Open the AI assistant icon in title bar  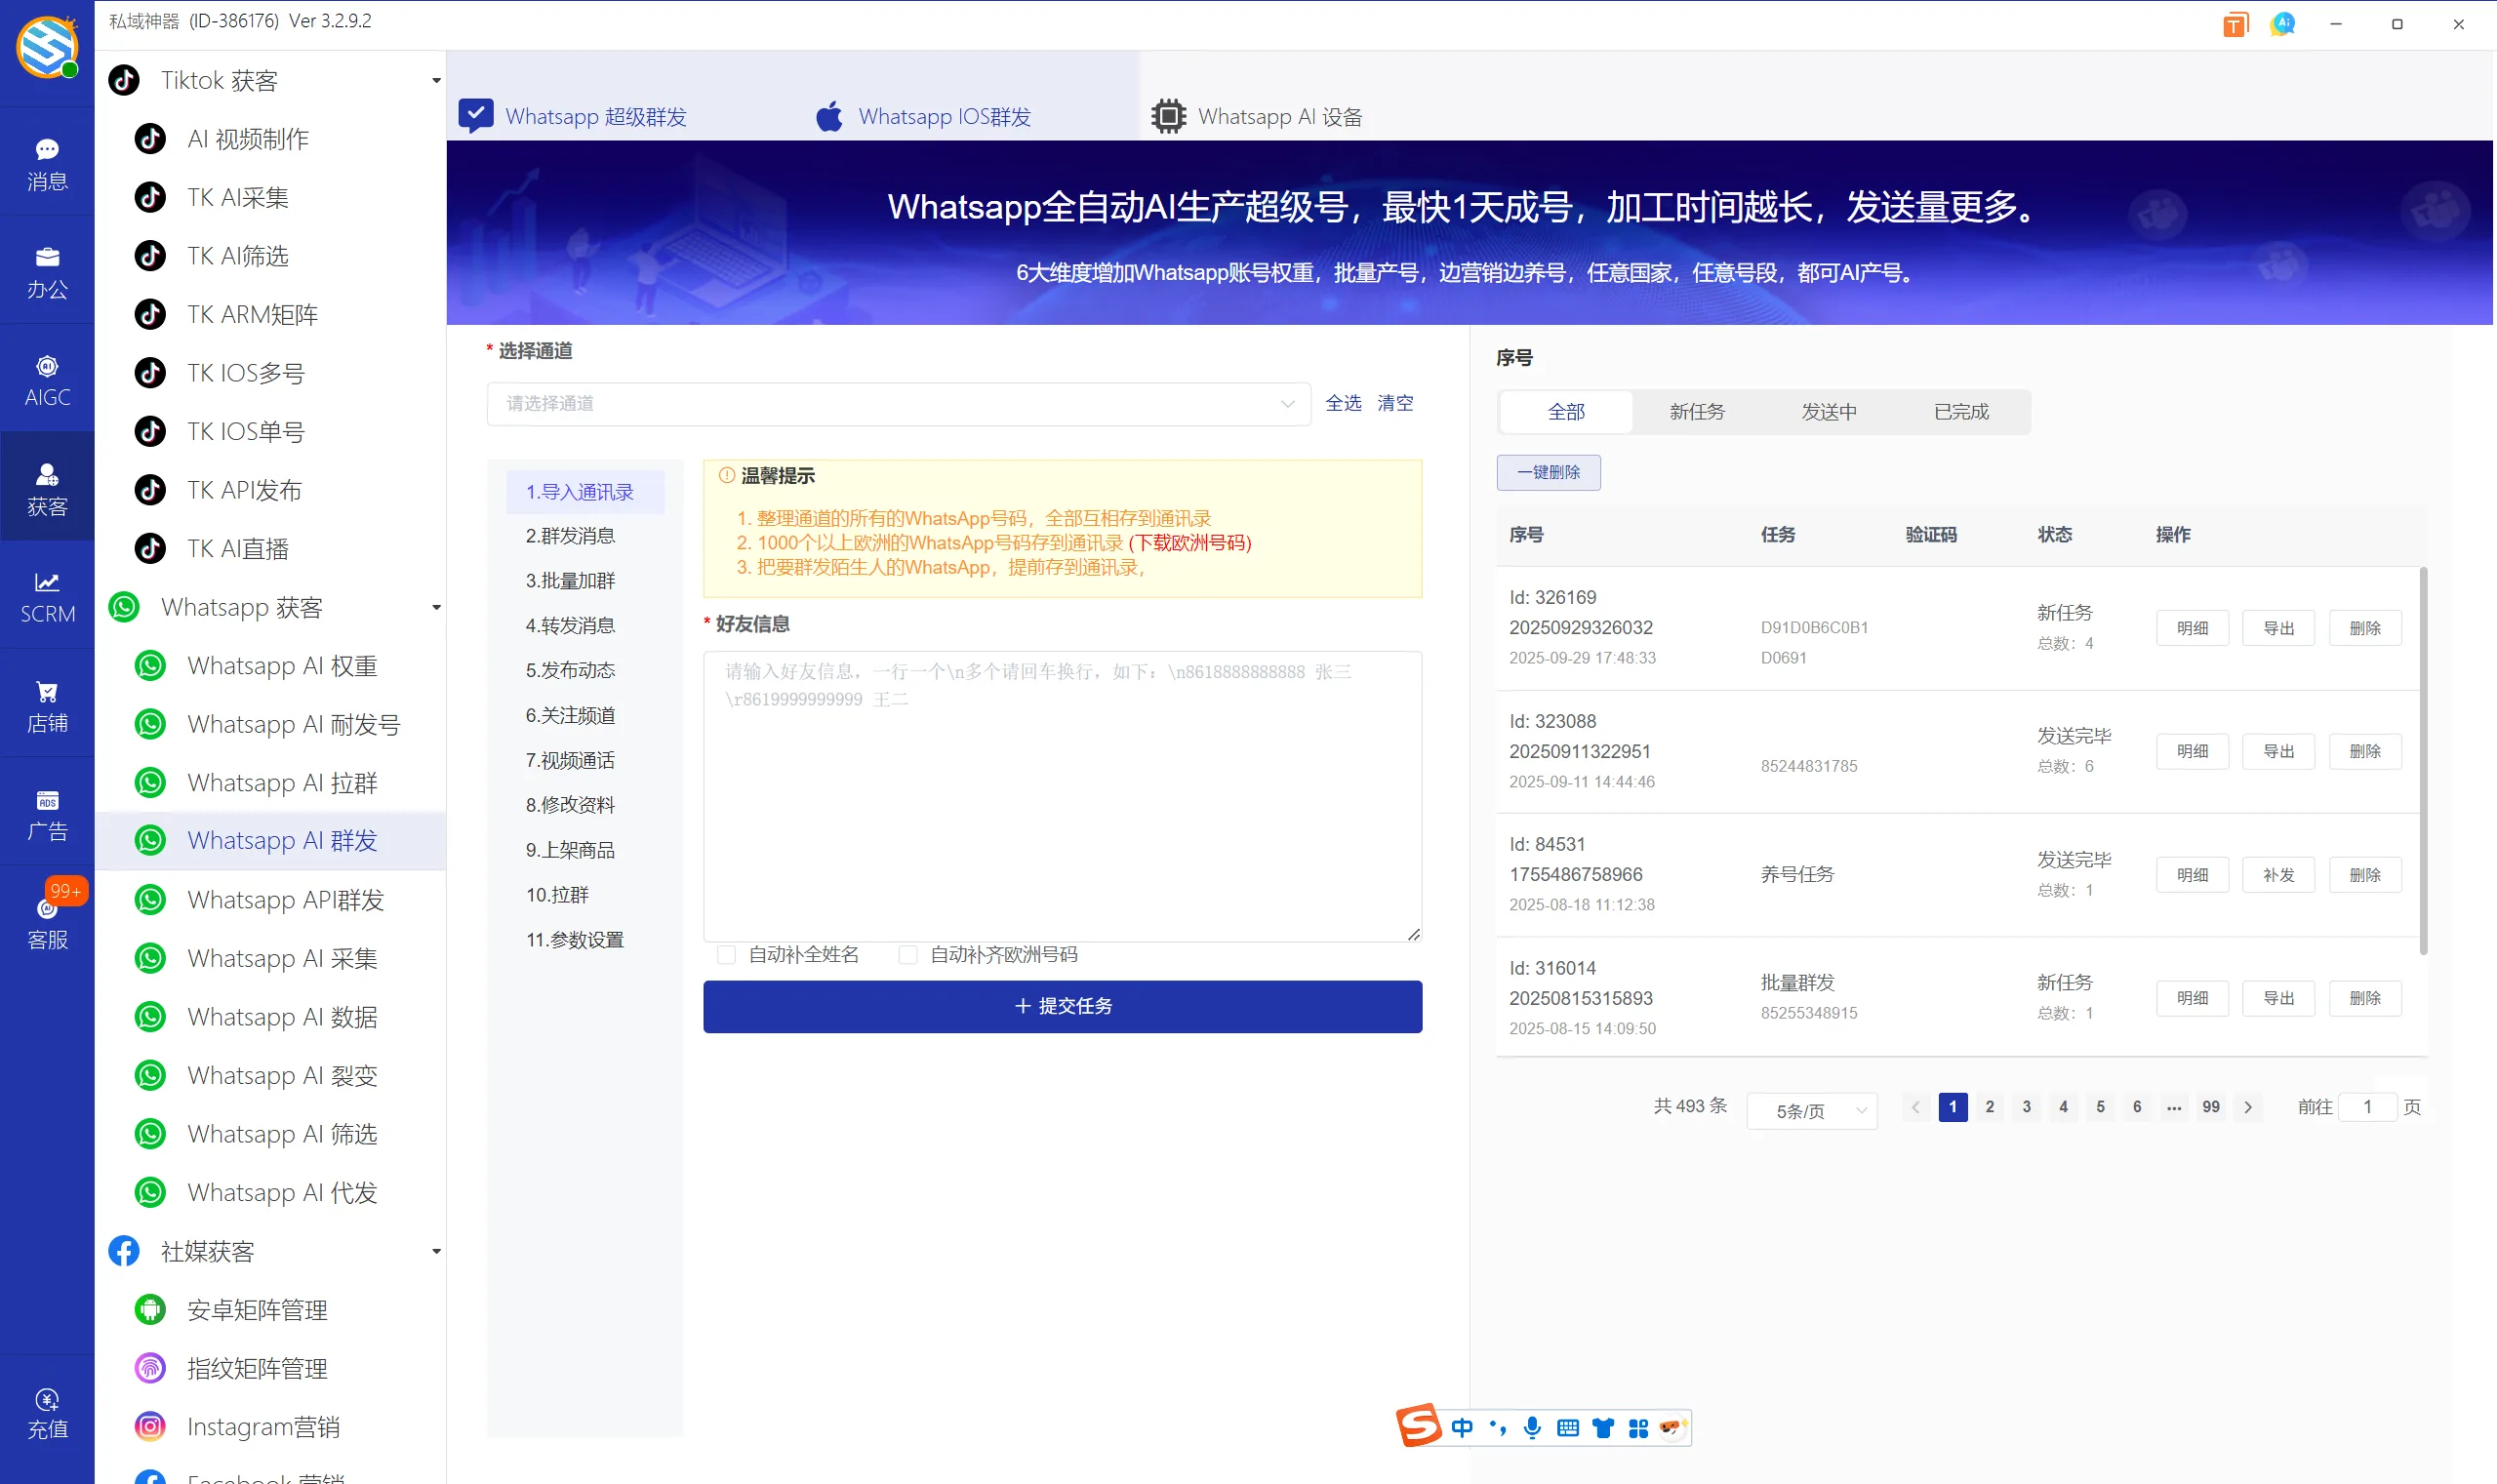point(2283,23)
